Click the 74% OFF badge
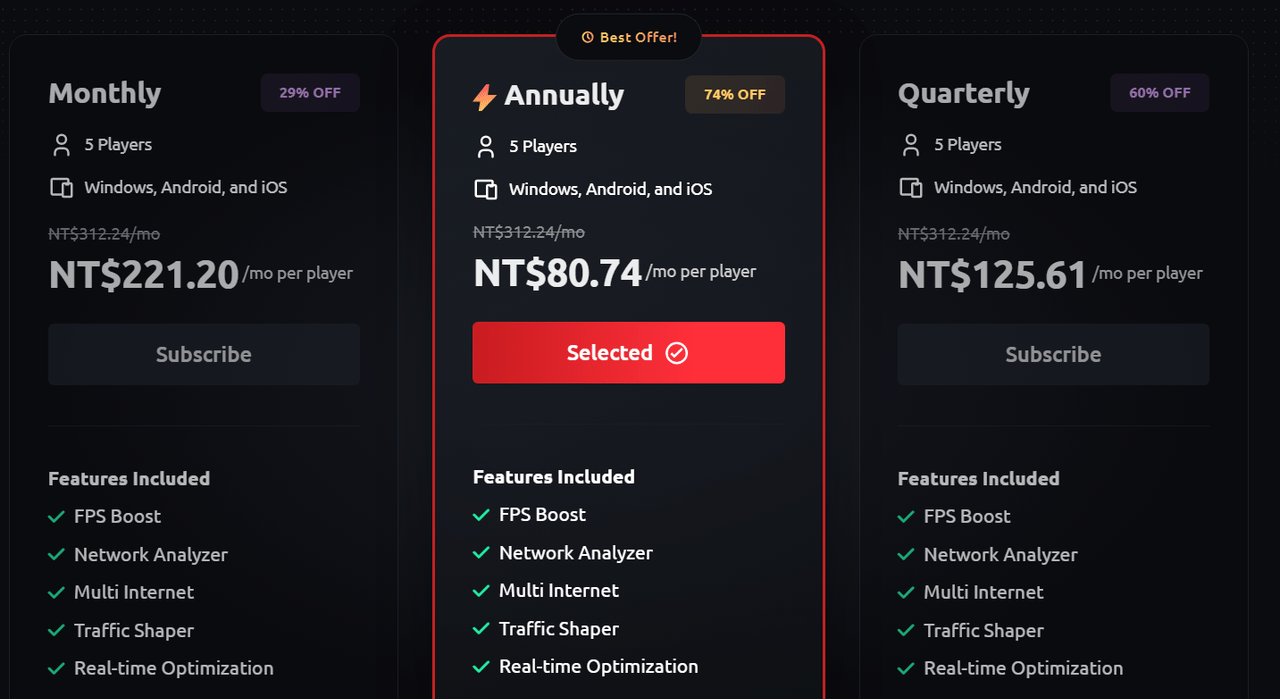 click(x=735, y=95)
